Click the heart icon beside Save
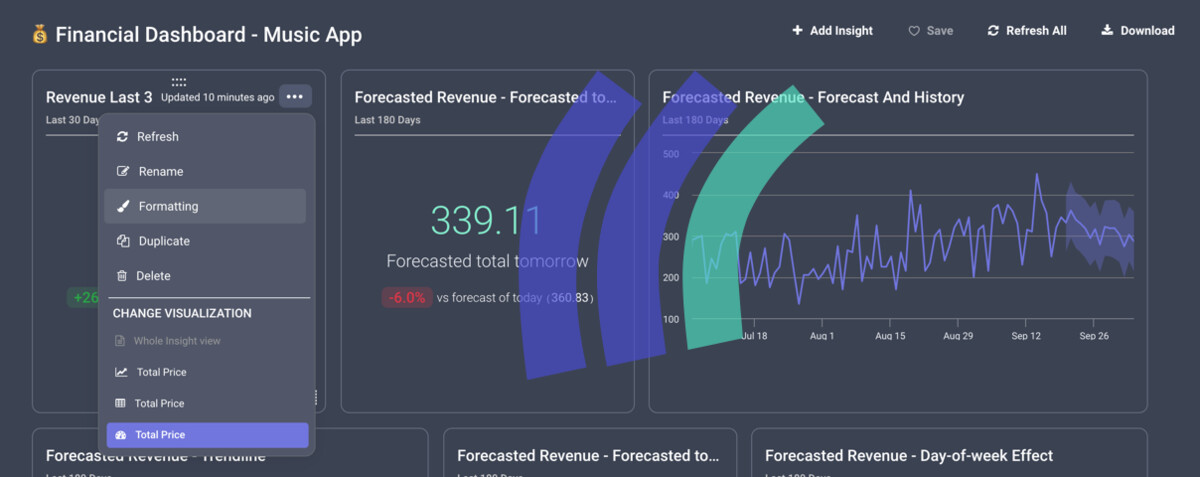 (913, 31)
